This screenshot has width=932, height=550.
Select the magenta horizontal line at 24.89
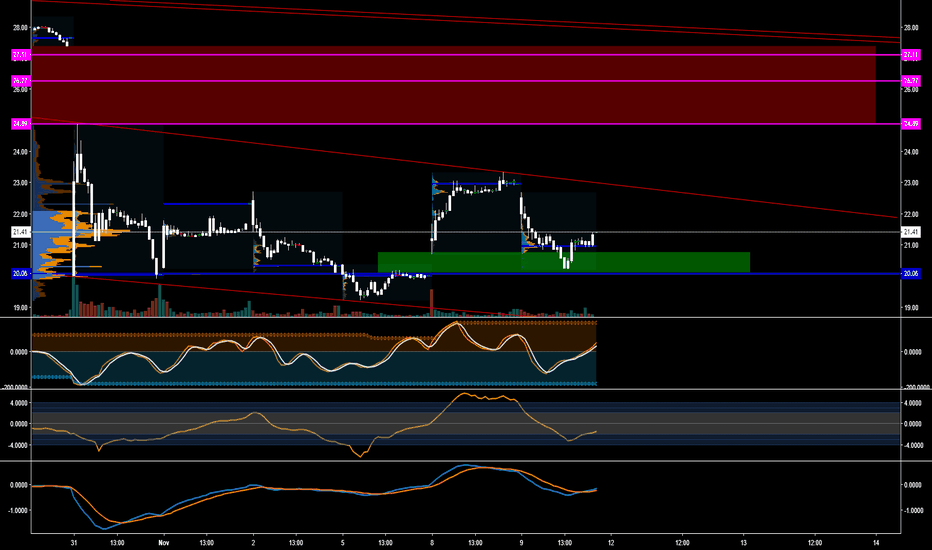(x=467, y=124)
